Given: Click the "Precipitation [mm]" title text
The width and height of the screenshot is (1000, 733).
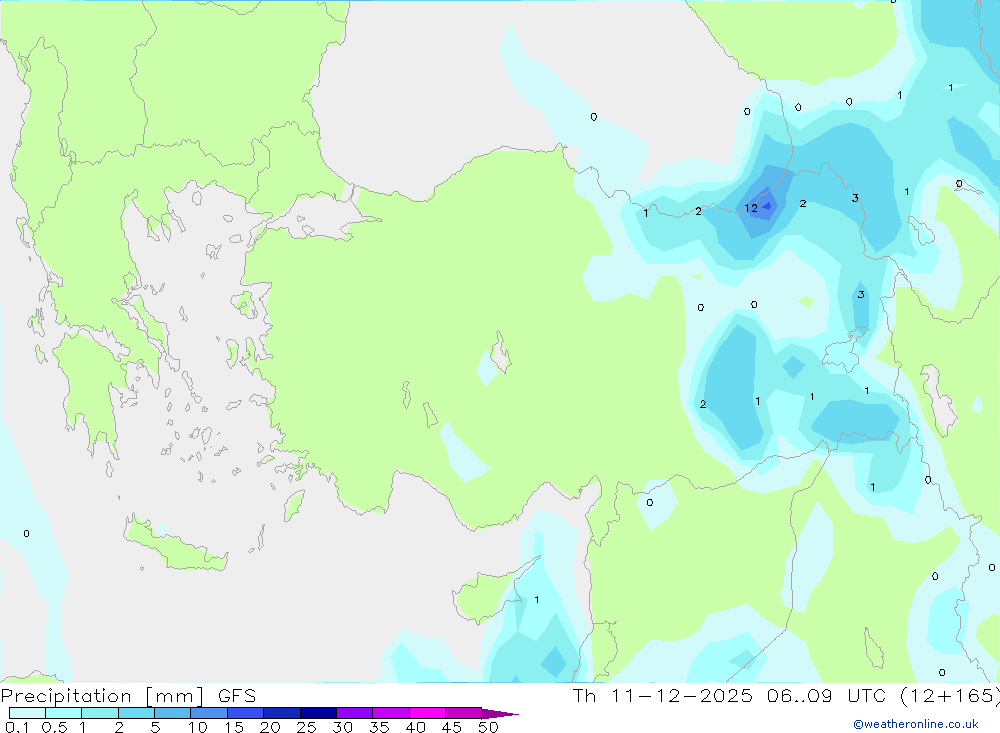Looking at the screenshot, I should (102, 696).
